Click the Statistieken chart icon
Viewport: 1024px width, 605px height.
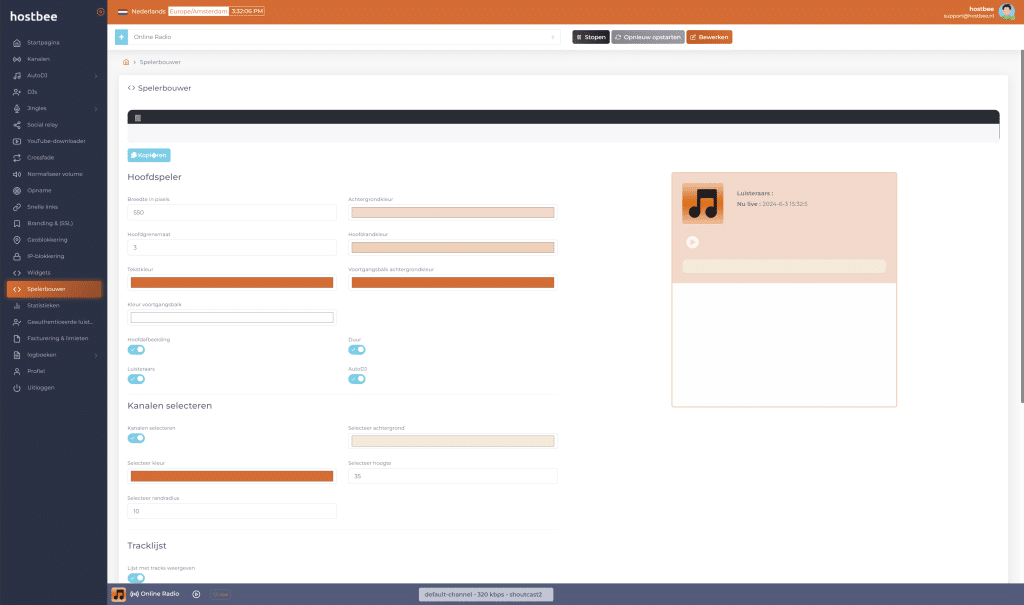pyautogui.click(x=17, y=305)
